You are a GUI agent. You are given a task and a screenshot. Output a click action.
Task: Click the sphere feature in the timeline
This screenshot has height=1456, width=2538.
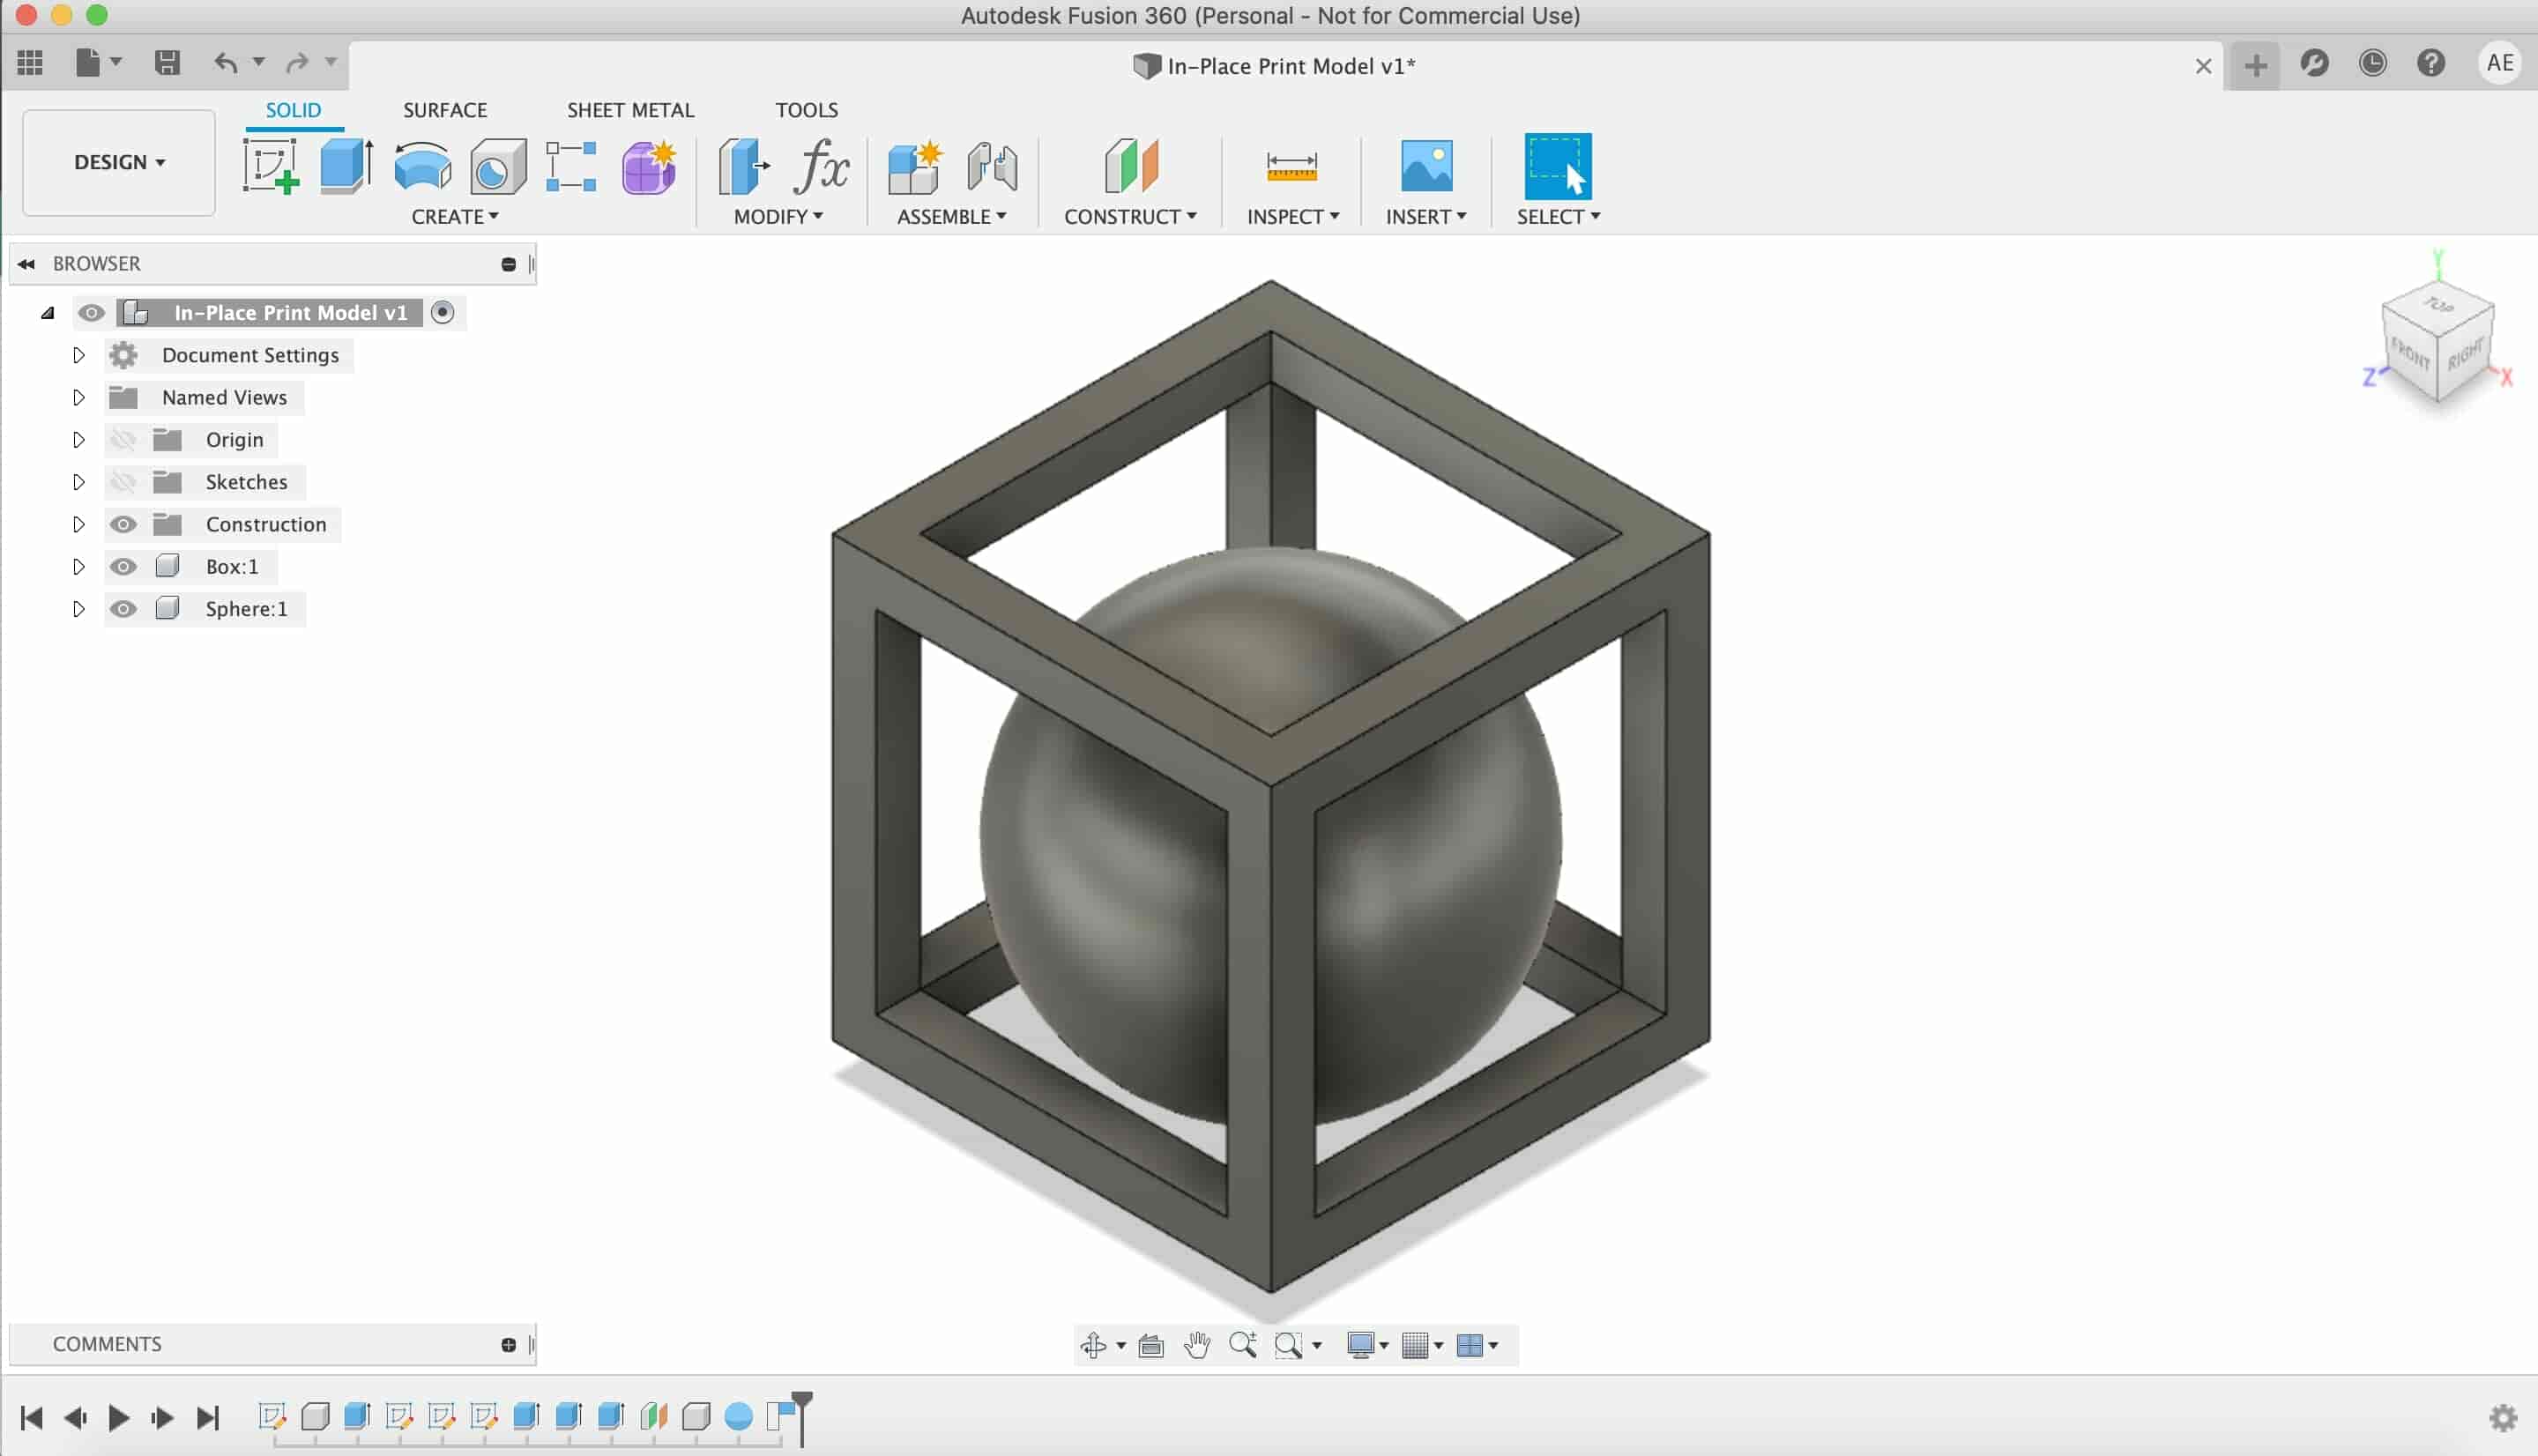click(x=738, y=1416)
